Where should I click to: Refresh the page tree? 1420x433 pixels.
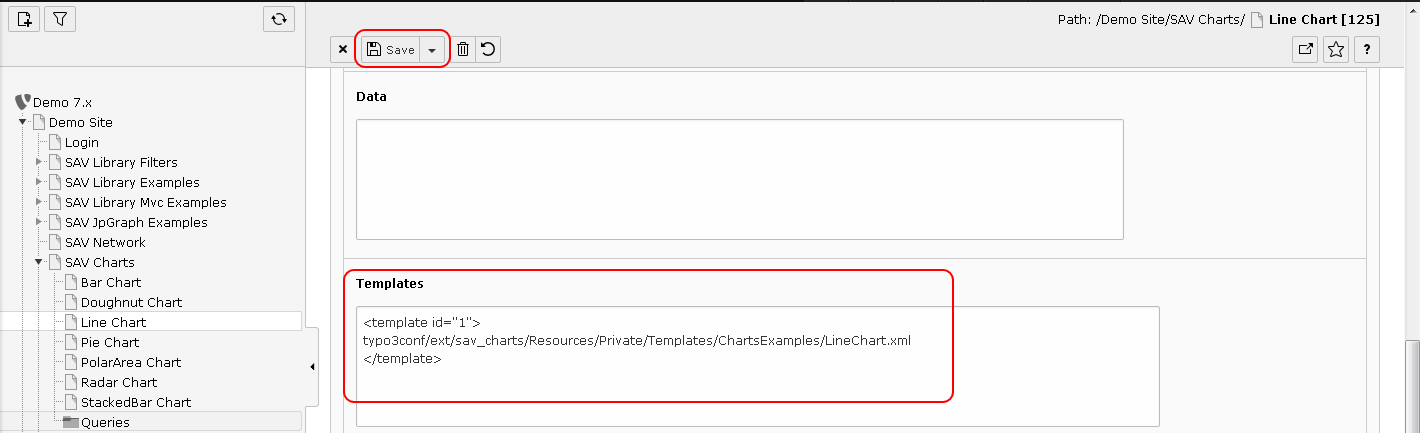coord(279,18)
